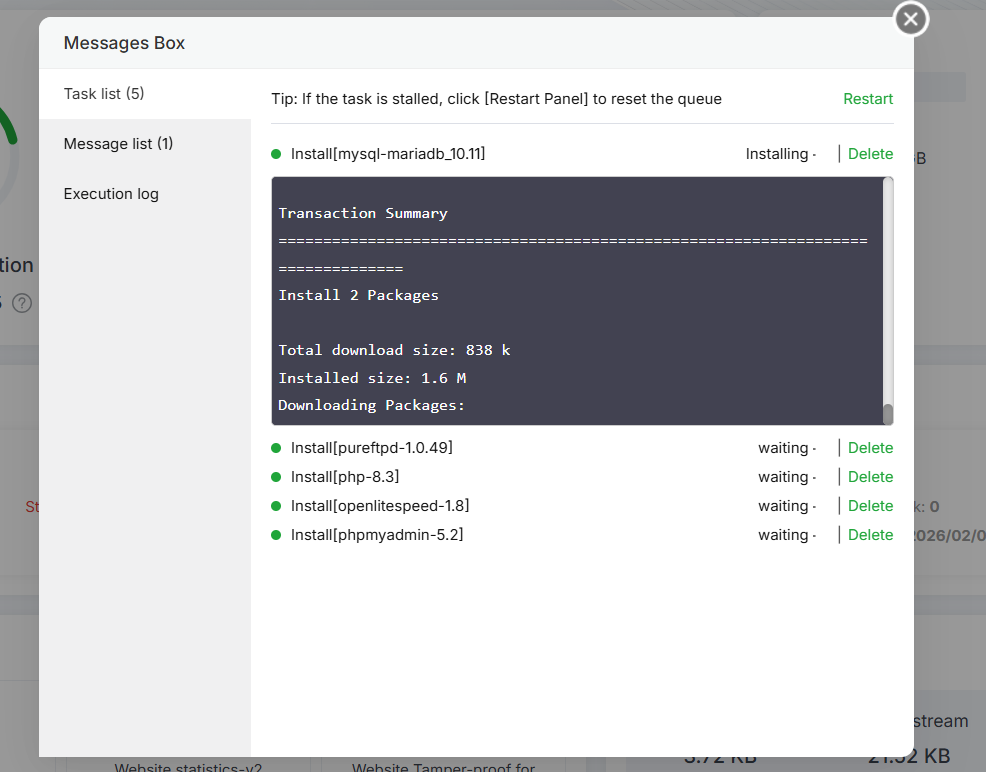Open the Task list (5) tab

click(104, 94)
